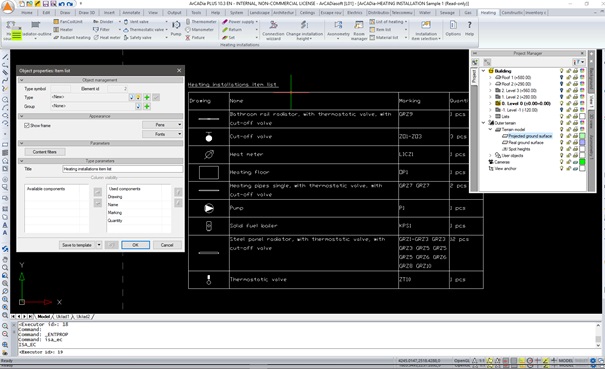Image resolution: width=605 pixels, height=369 pixels.
Task: Switch to the Water ribbon tab
Action: pyautogui.click(x=425, y=12)
